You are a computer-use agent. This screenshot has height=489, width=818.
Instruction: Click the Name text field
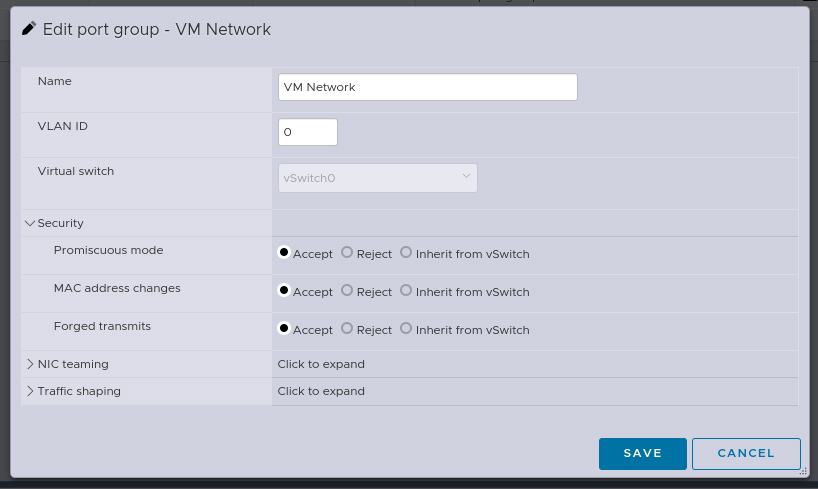tap(428, 87)
